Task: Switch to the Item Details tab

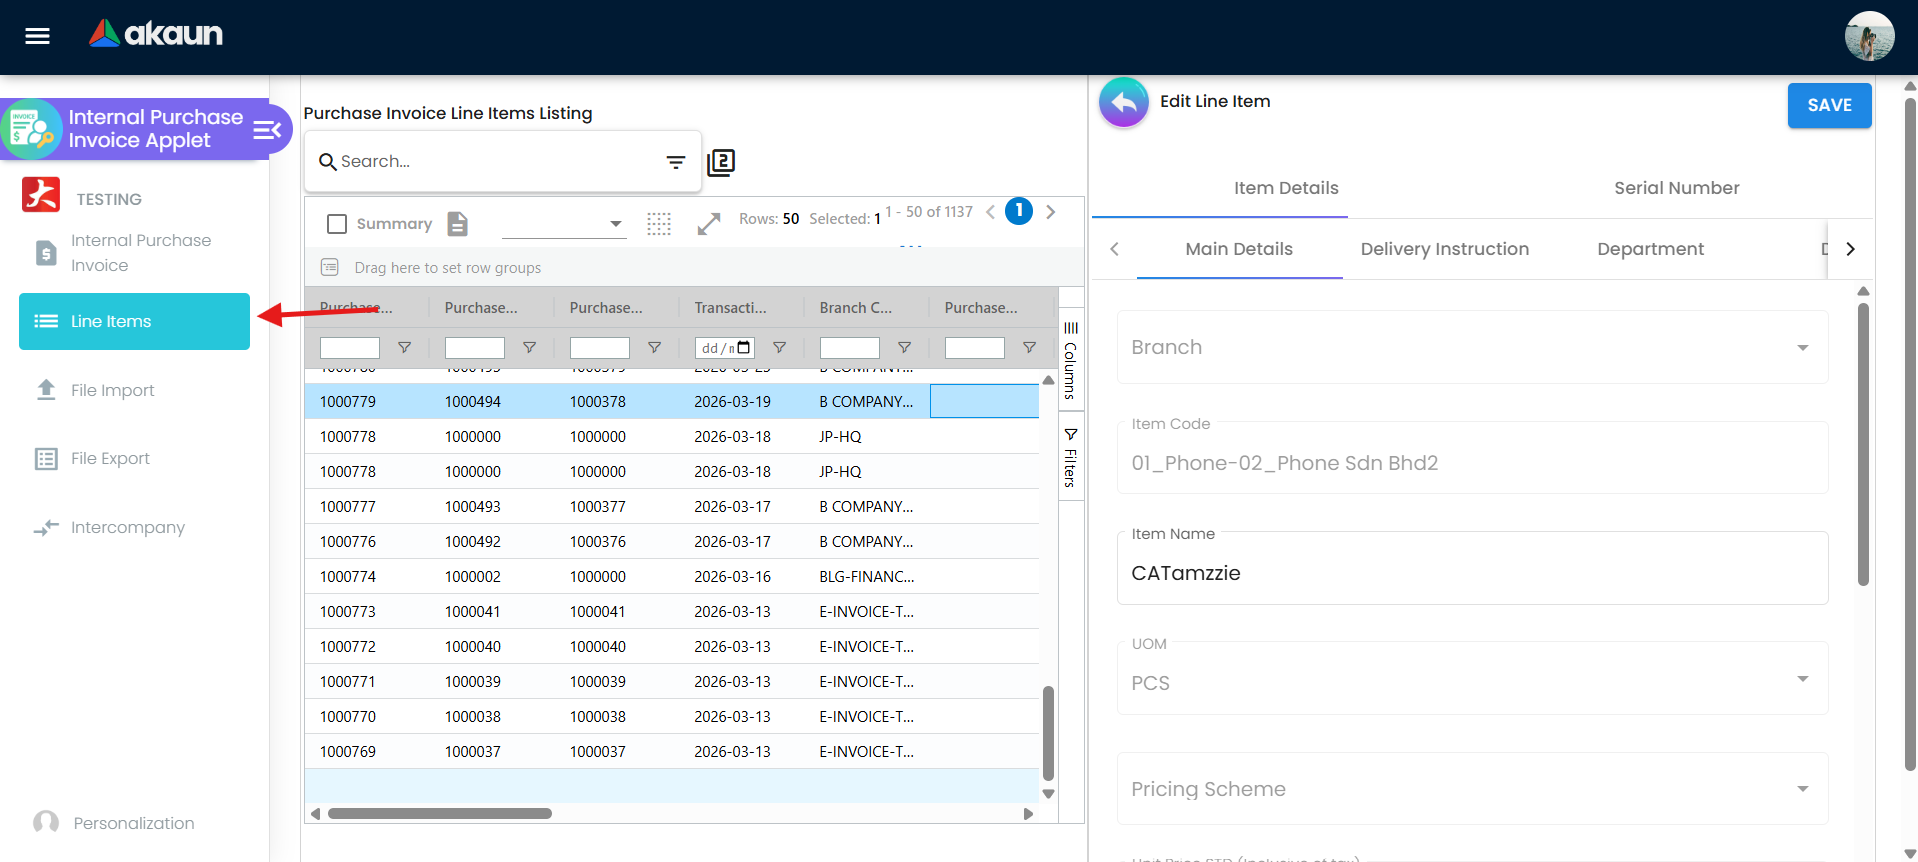Action: tap(1286, 188)
